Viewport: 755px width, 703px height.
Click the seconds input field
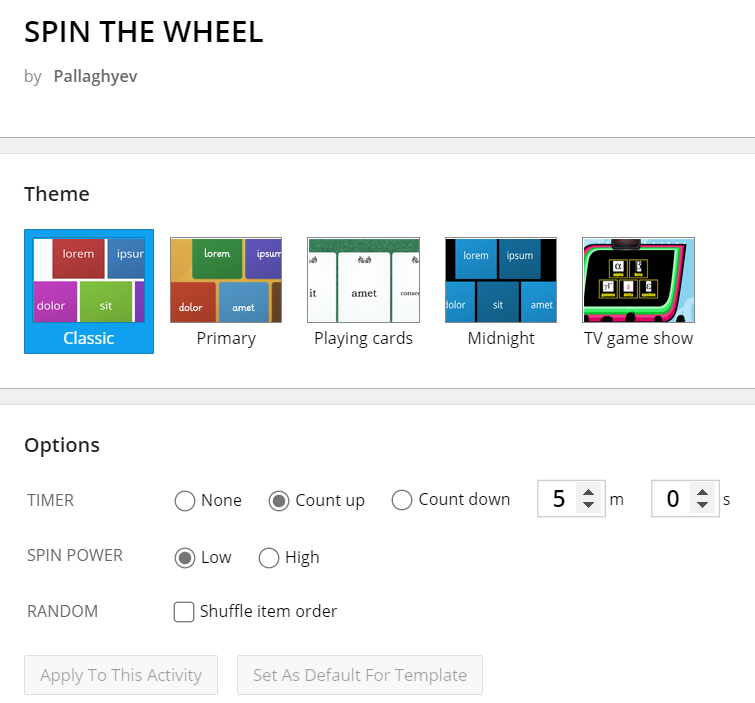(x=673, y=498)
